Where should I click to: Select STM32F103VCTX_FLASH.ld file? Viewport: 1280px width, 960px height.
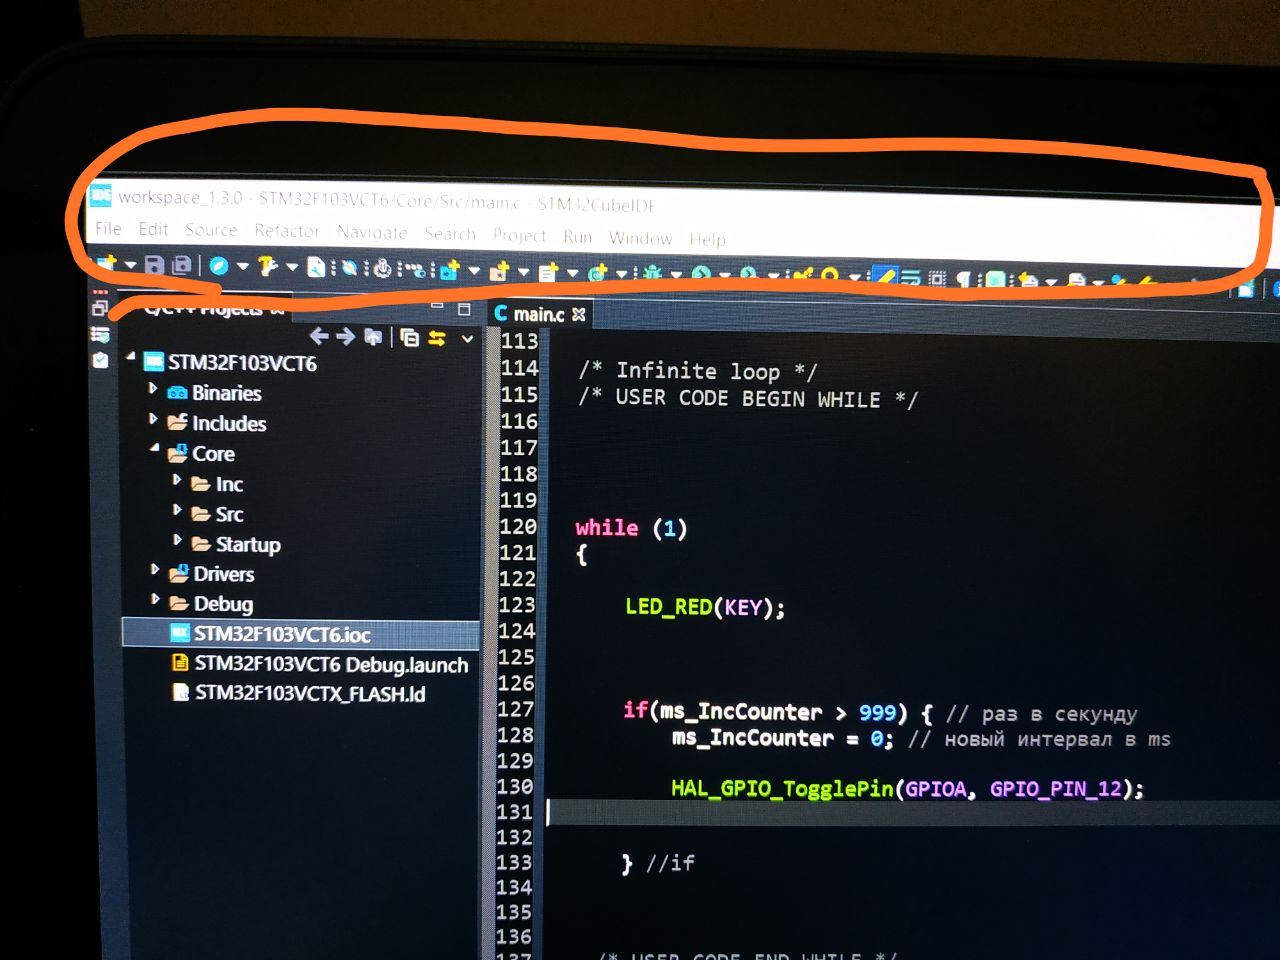310,693
